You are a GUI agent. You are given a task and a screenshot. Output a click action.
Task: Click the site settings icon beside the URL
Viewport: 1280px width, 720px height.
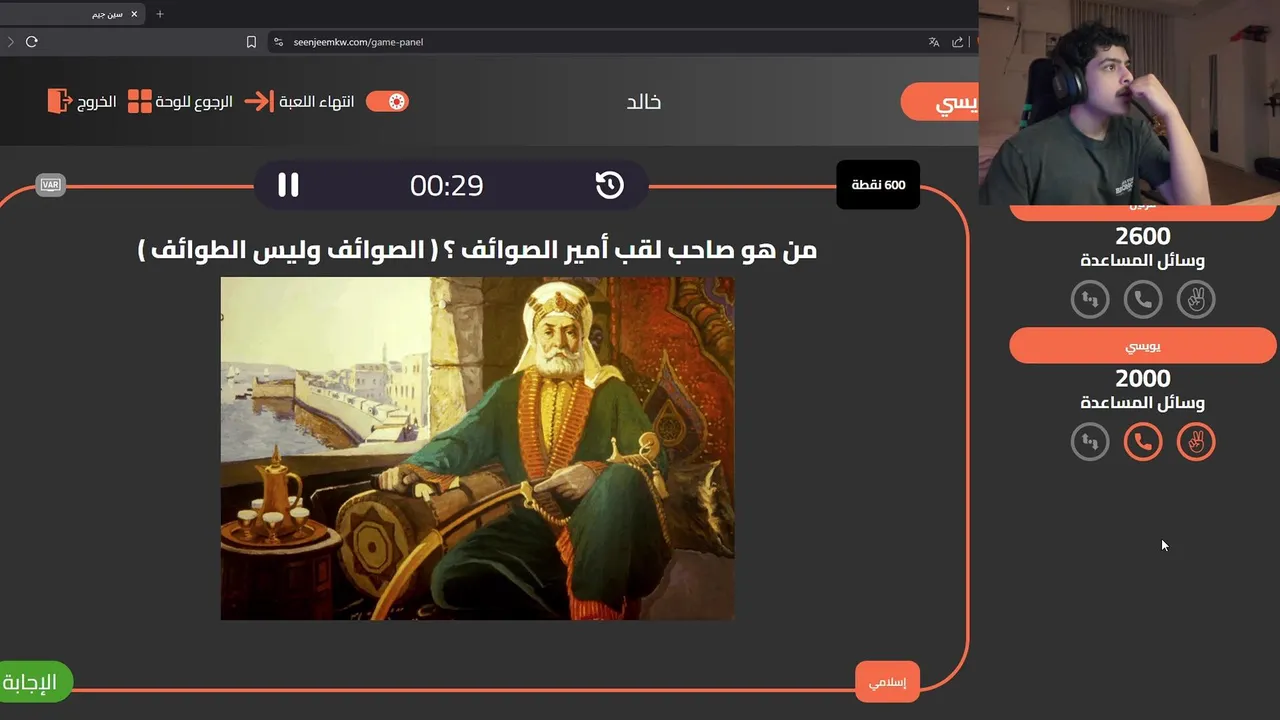coord(278,42)
